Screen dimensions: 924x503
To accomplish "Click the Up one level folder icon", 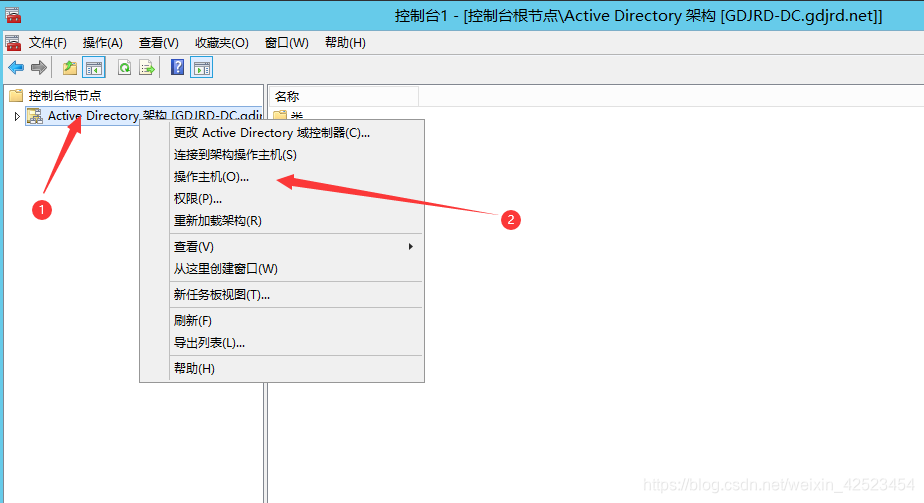I will [x=70, y=68].
